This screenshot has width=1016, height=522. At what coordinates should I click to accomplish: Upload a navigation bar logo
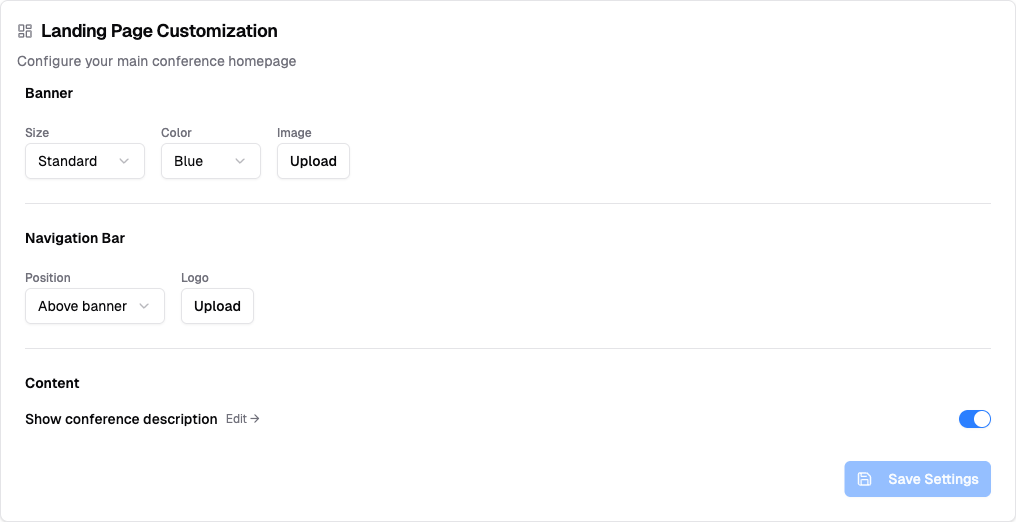tap(217, 306)
